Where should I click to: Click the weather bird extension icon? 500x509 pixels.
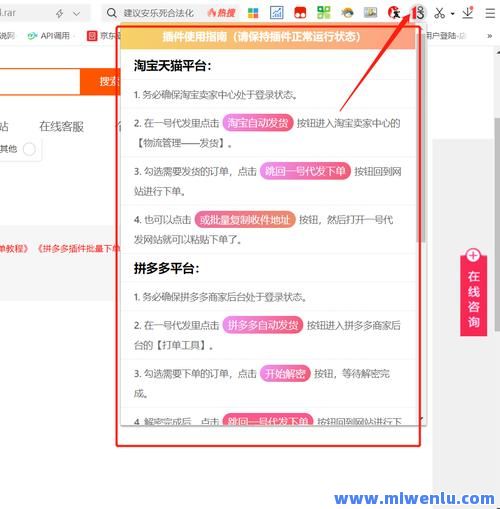pyautogui.click(x=347, y=13)
